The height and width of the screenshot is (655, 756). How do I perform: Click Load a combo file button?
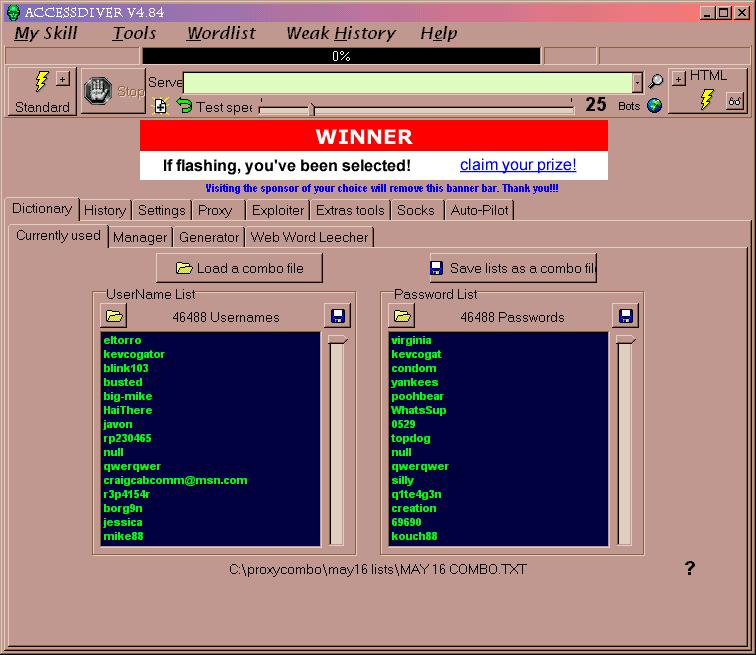[240, 268]
